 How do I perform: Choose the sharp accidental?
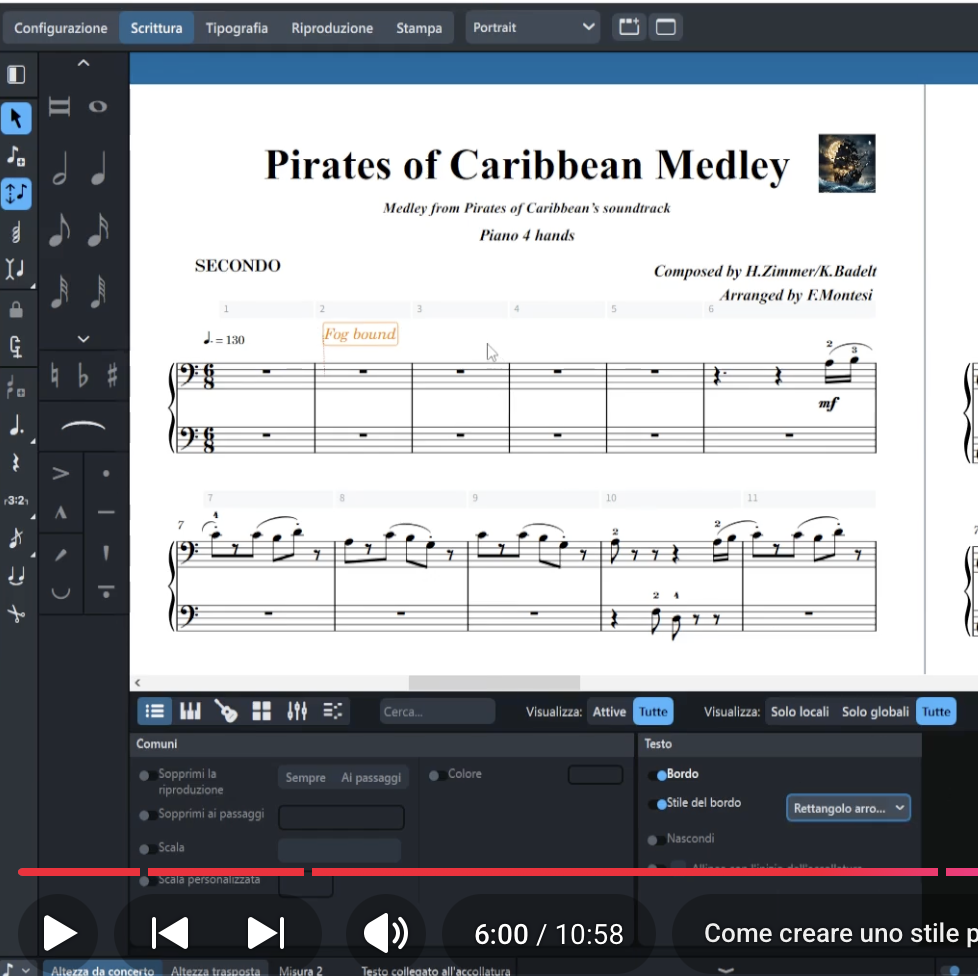pyautogui.click(x=112, y=376)
